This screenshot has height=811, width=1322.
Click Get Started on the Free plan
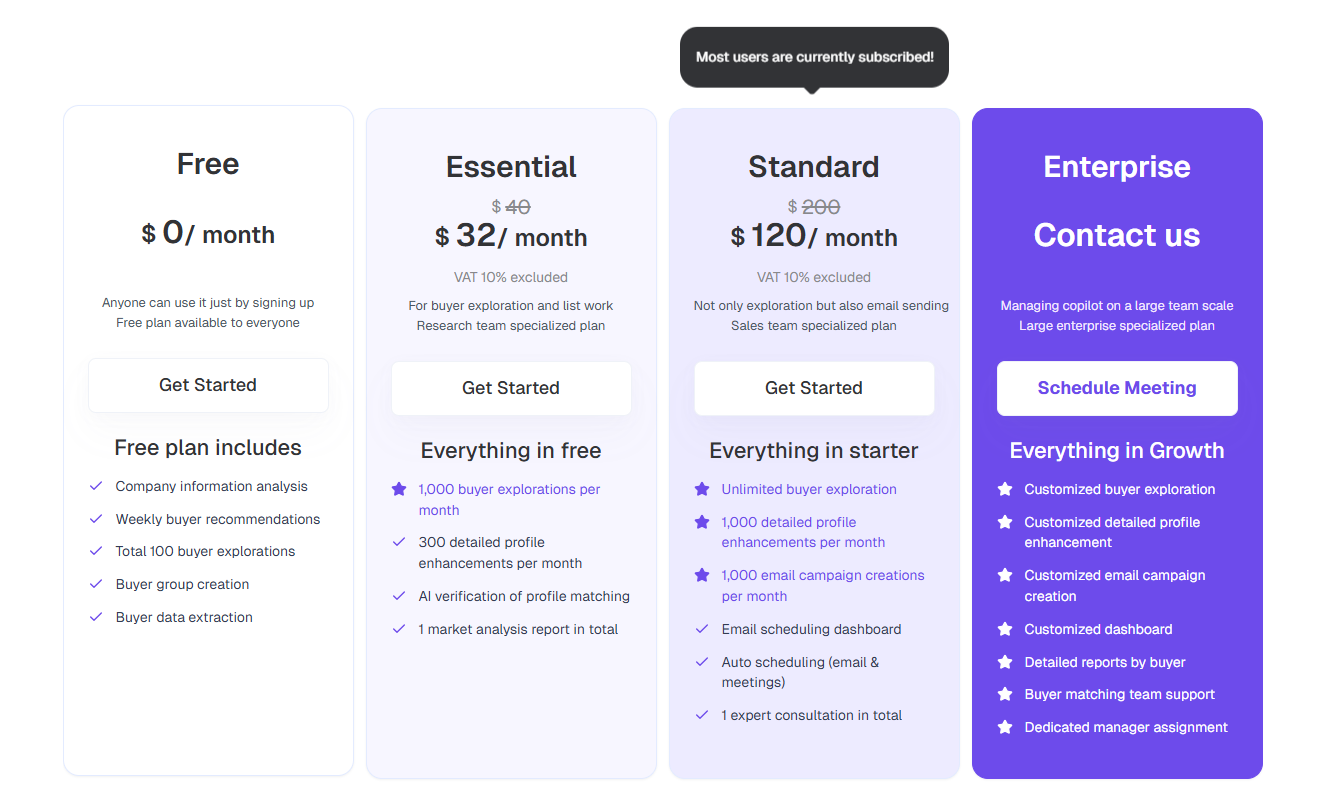tap(208, 385)
